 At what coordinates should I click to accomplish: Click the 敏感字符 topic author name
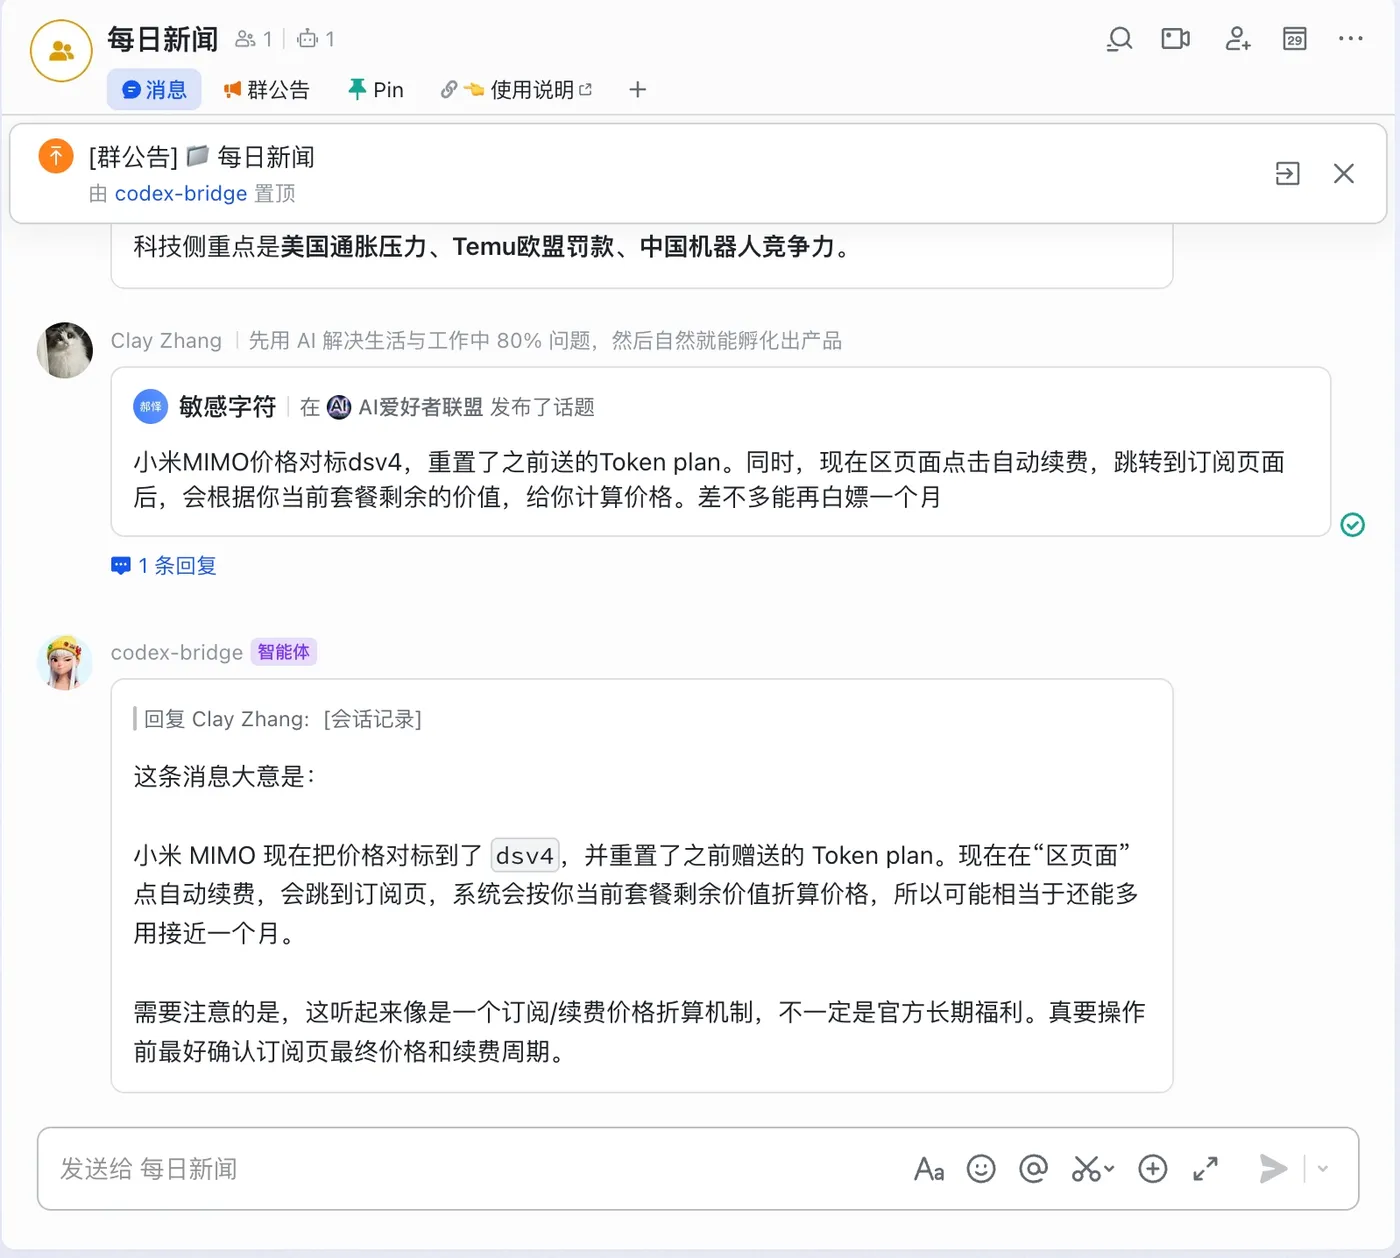227,407
